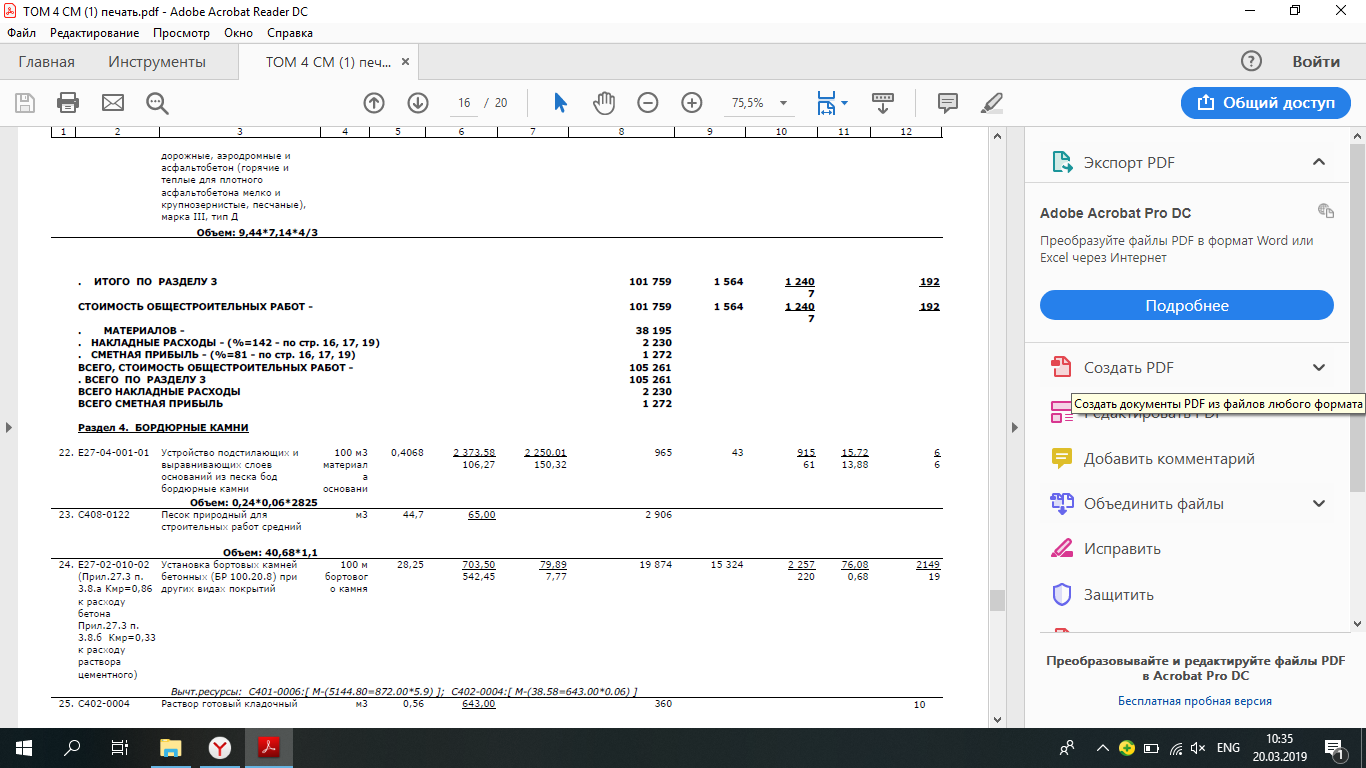This screenshot has height=768, width=1366.
Task: Open the Find text magnifier tool
Action: click(x=157, y=103)
